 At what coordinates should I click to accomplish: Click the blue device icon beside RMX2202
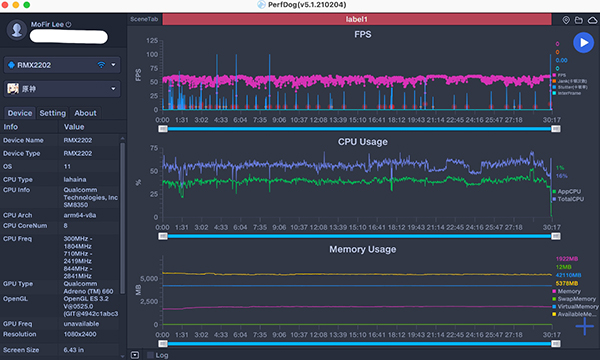pos(11,65)
